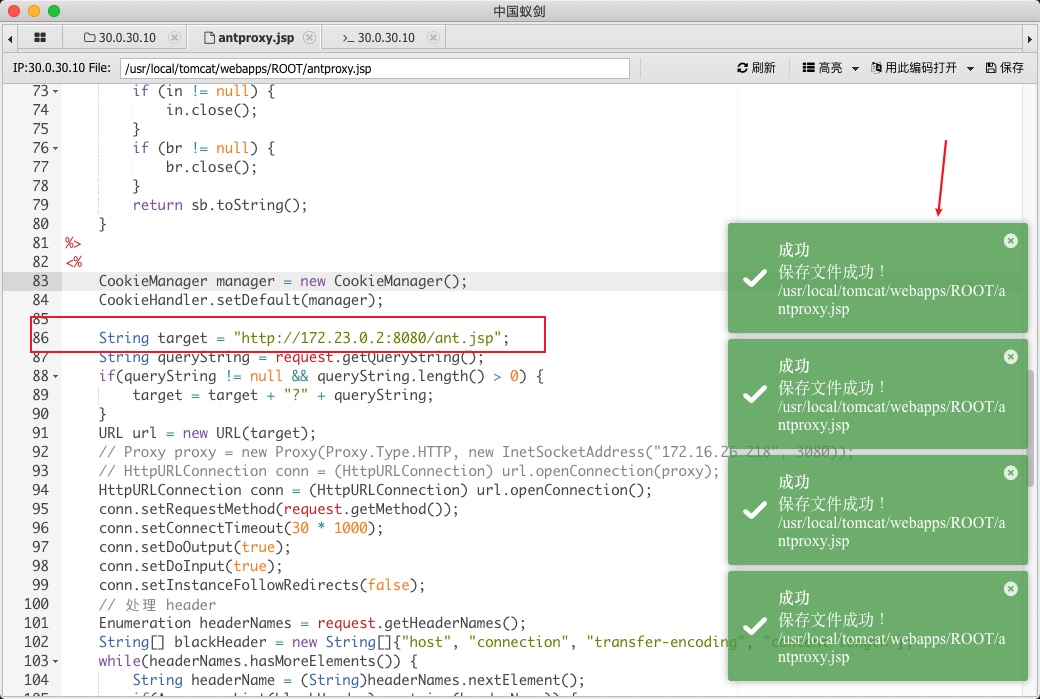Click the '// 处理 header' comment line
Image resolution: width=1040 pixels, height=699 pixels.
click(x=157, y=604)
